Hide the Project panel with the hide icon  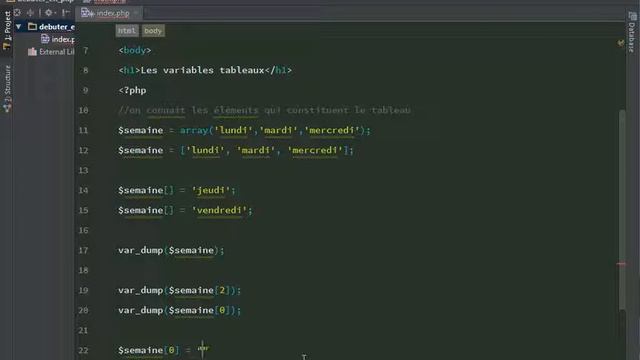(x=66, y=13)
